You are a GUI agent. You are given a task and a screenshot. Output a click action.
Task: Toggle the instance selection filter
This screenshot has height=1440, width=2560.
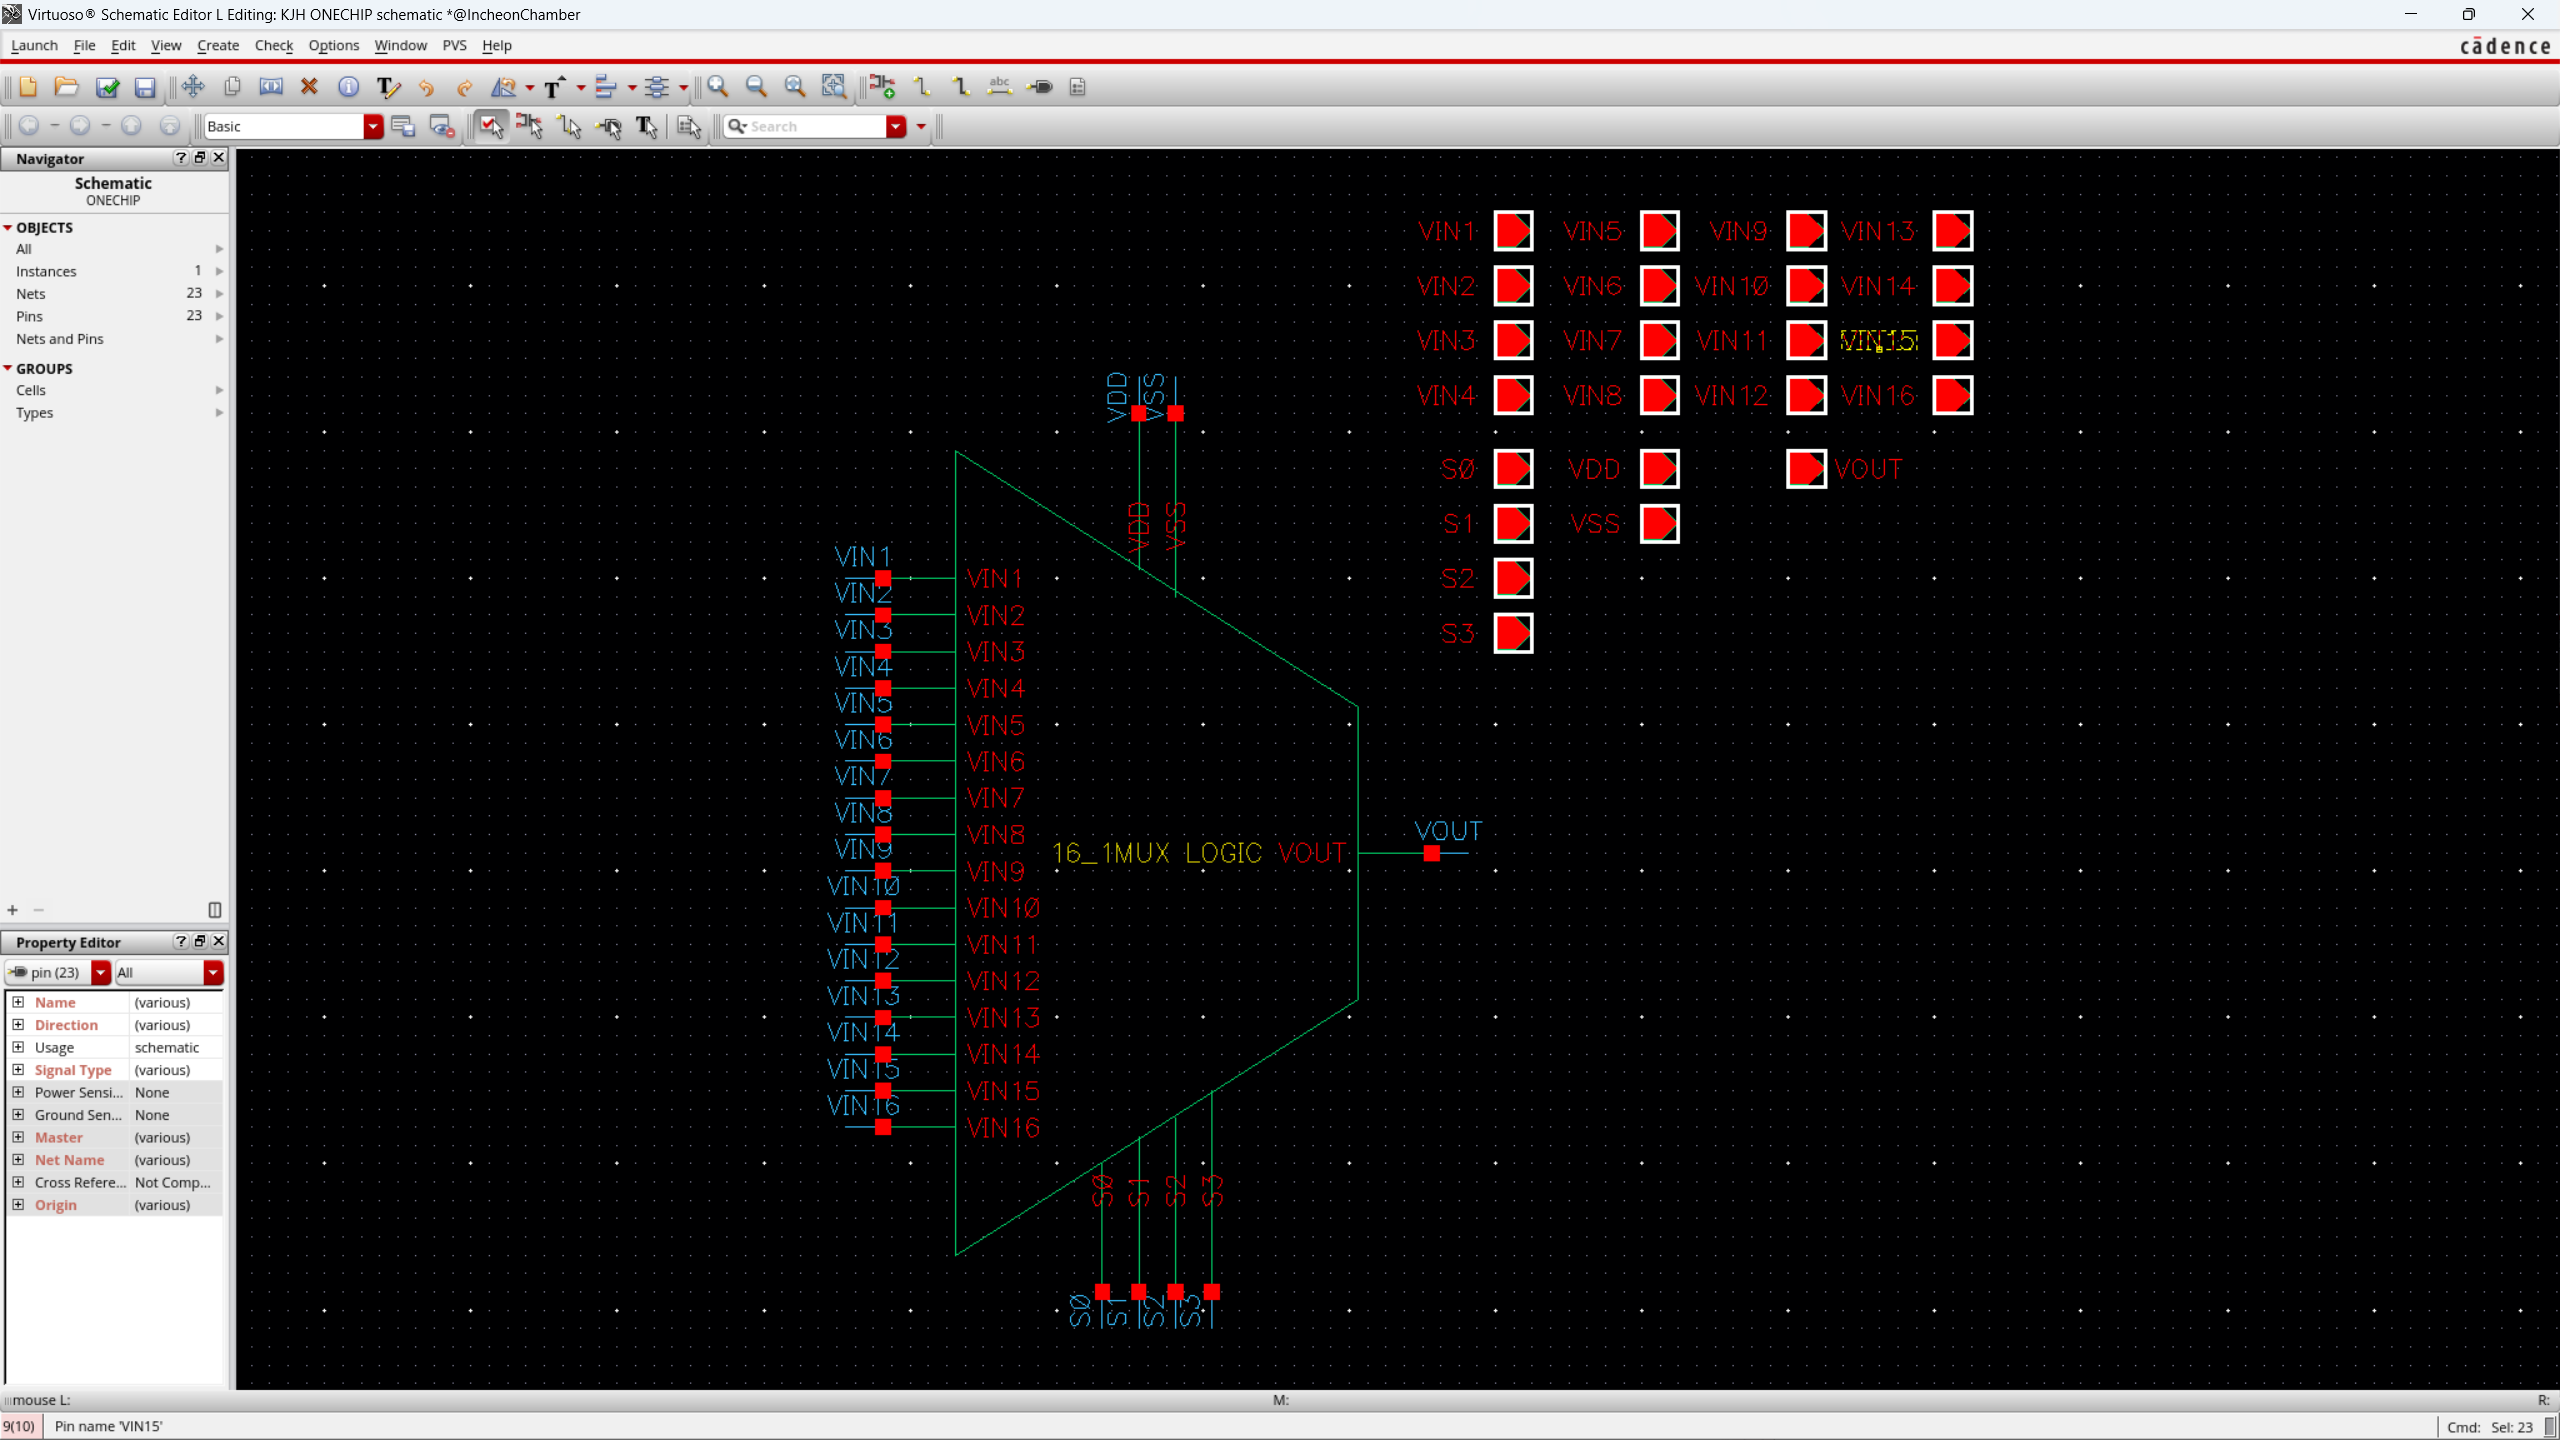pyautogui.click(x=529, y=127)
